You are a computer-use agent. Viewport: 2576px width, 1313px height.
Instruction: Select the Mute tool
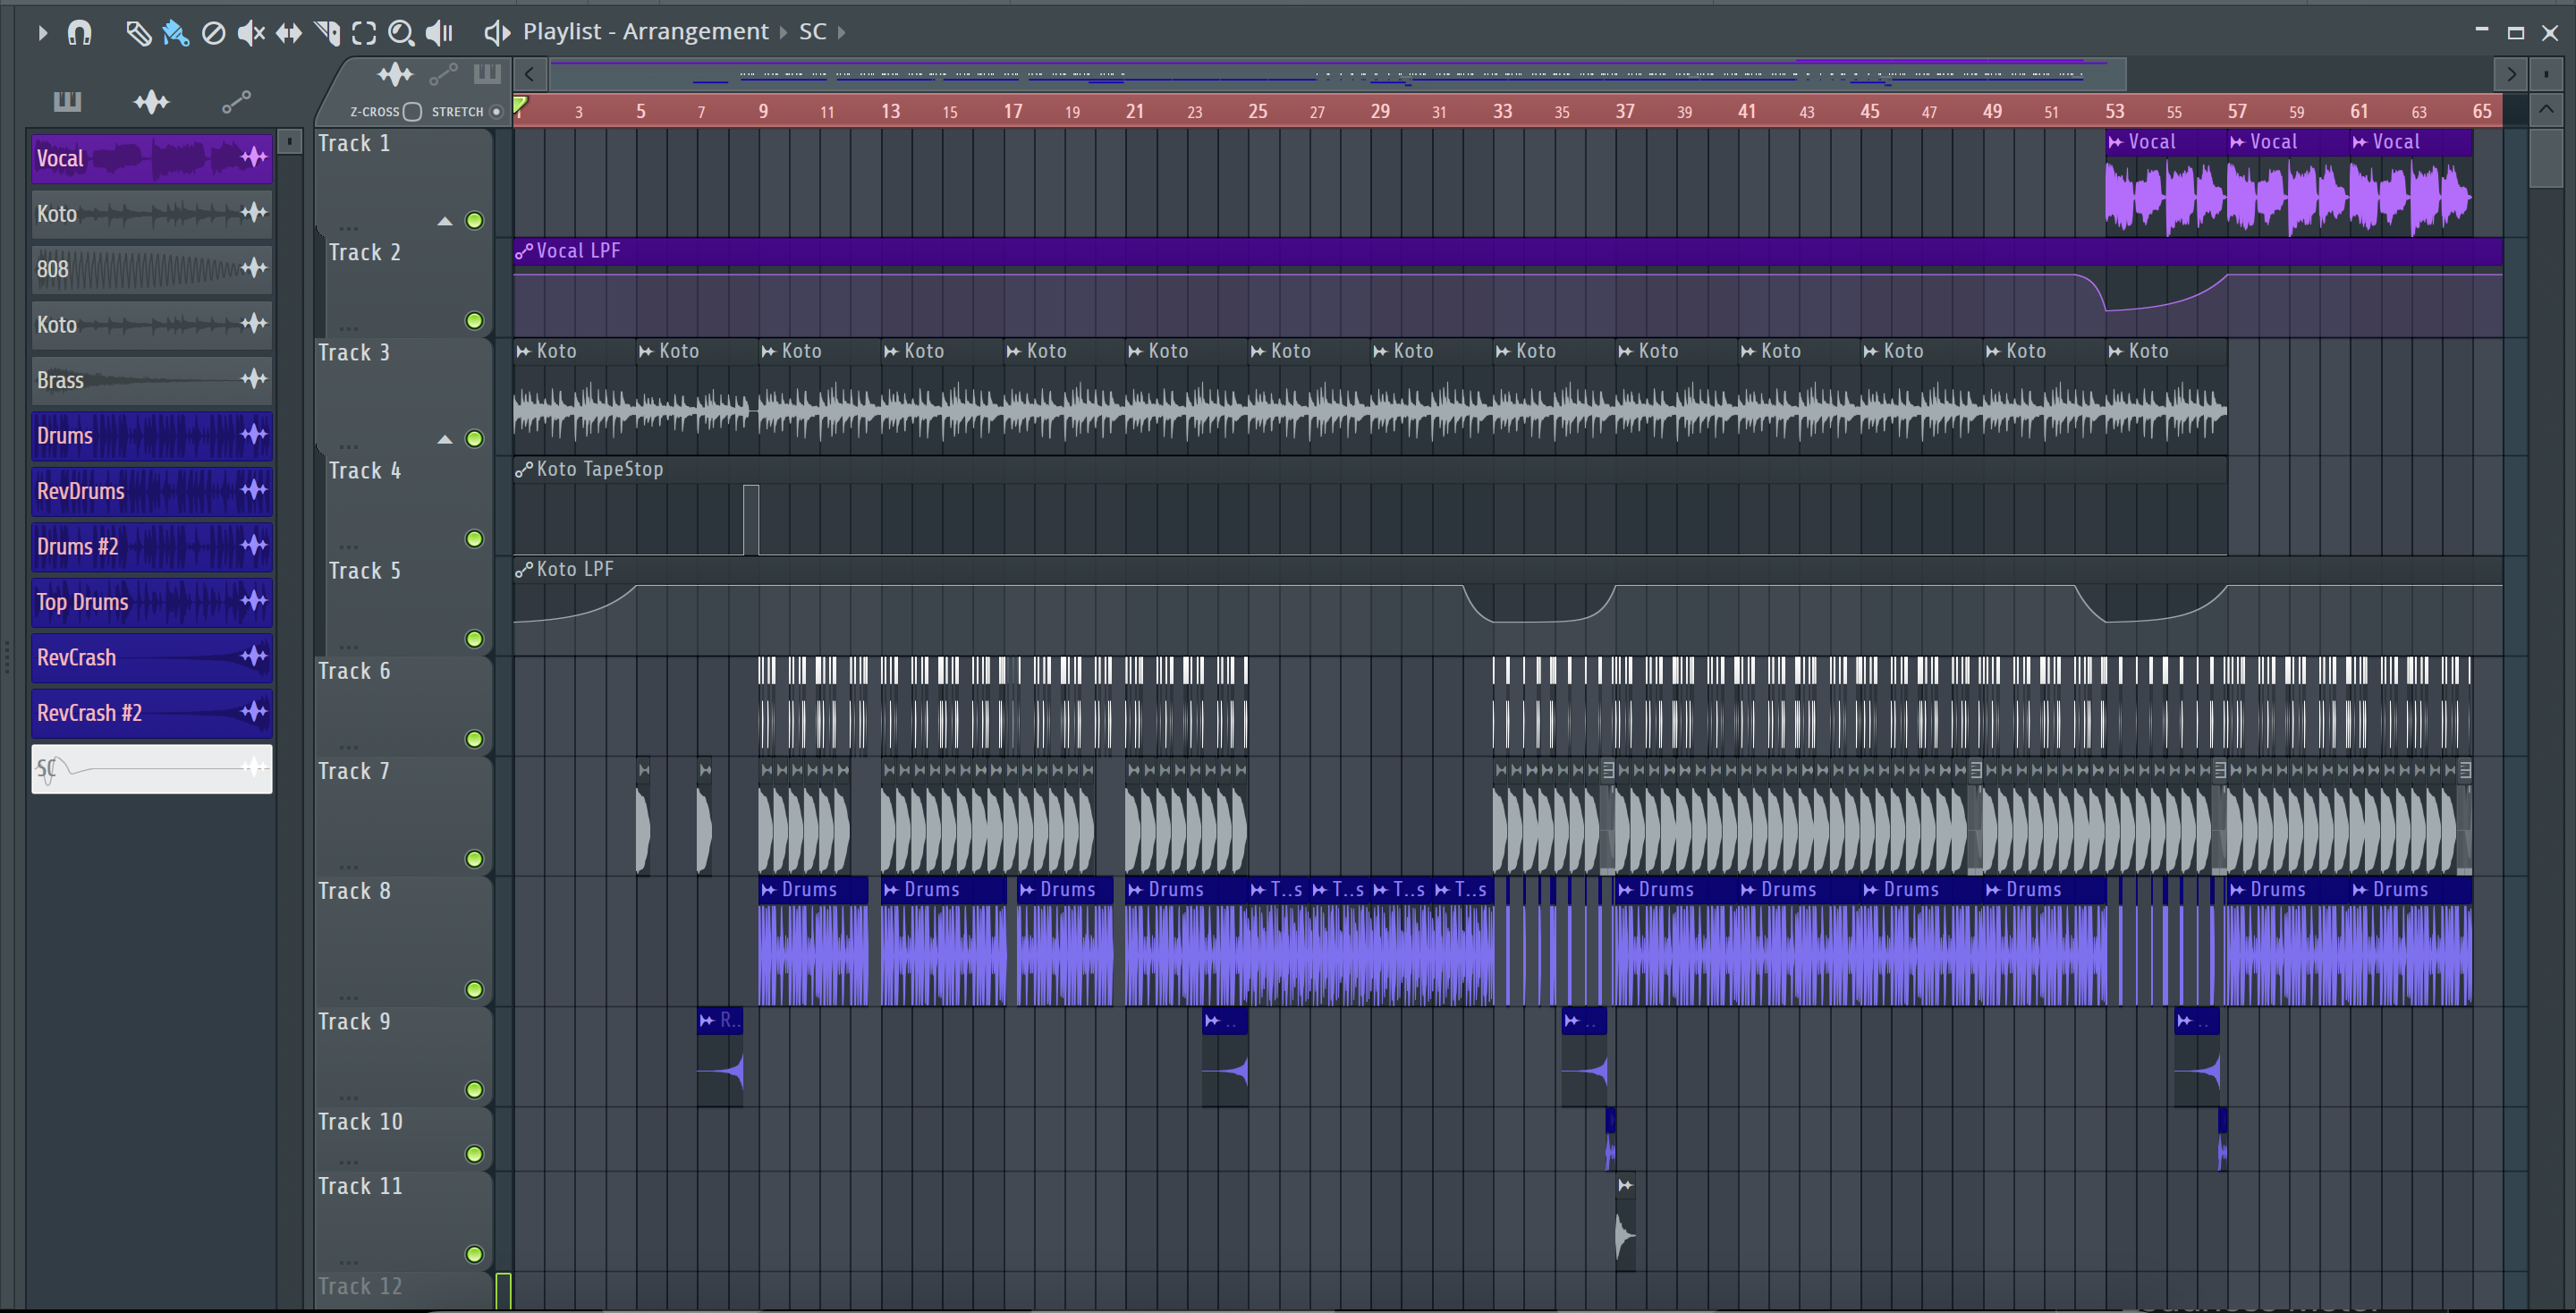tap(250, 33)
